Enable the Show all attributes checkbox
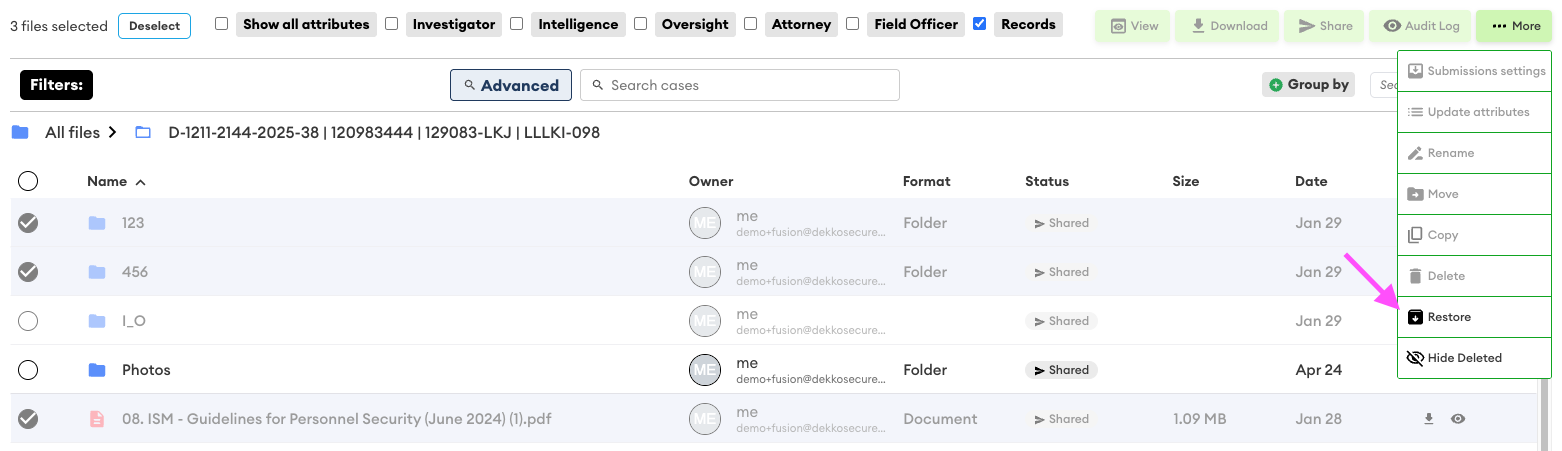The width and height of the screenshot is (1562, 451). (x=222, y=23)
